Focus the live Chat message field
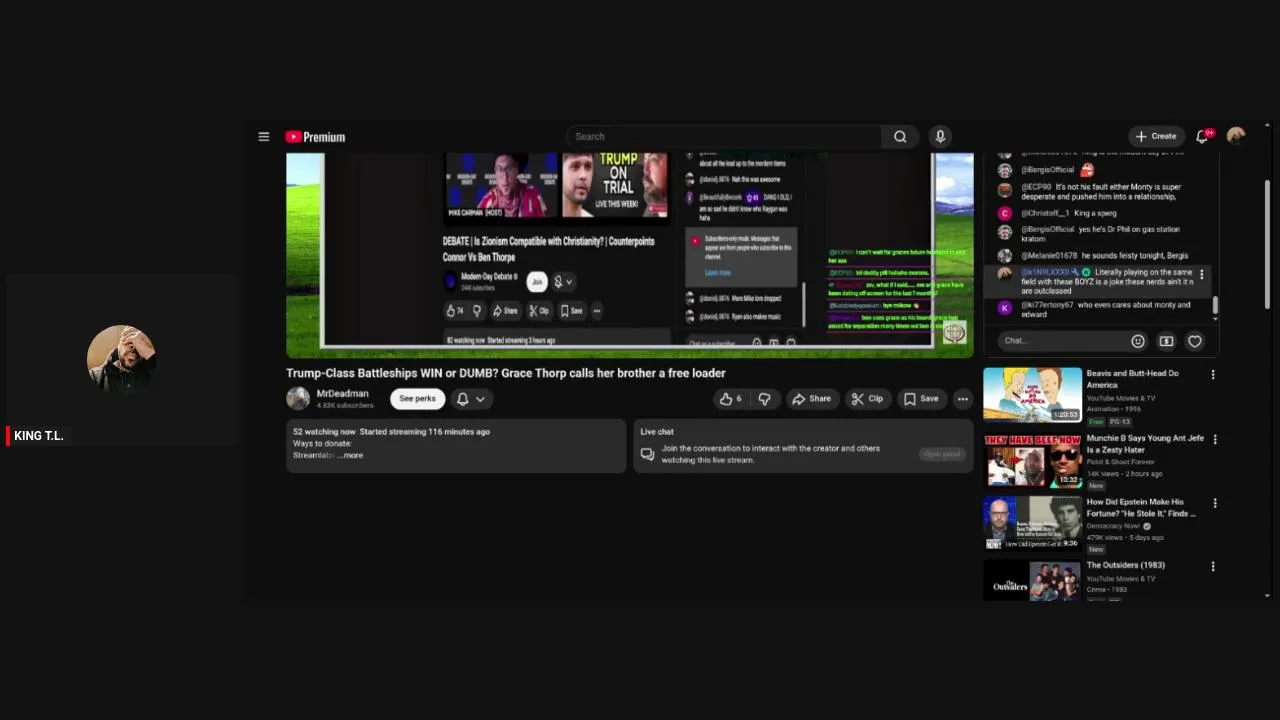This screenshot has height=720, width=1280. click(x=1064, y=341)
